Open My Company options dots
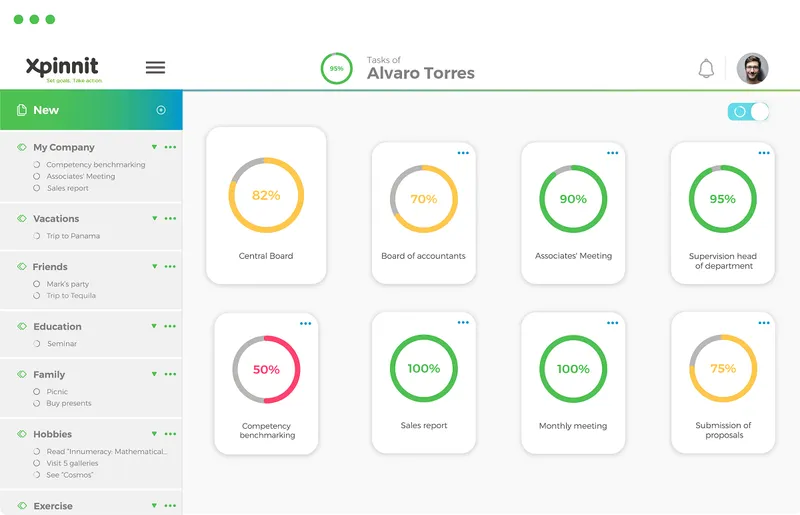 (170, 147)
